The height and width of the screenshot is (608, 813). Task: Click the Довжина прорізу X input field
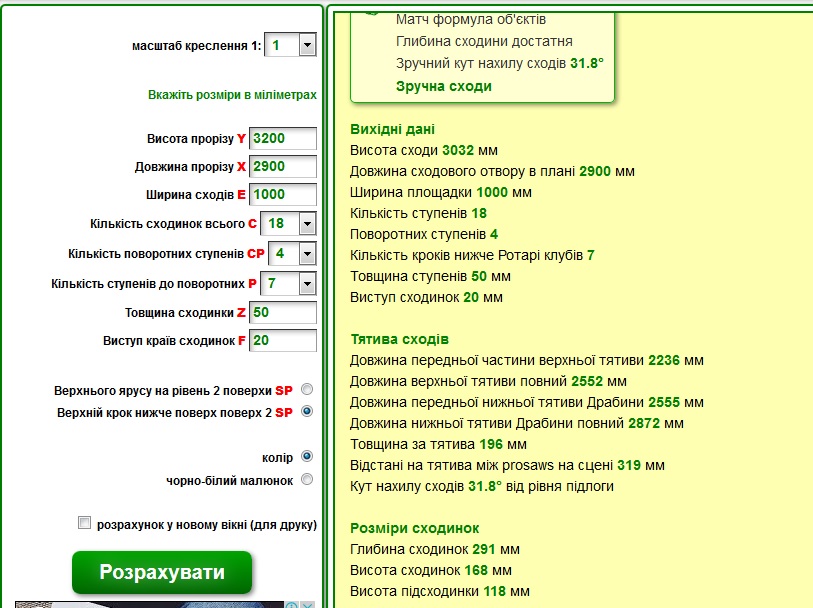(x=283, y=166)
